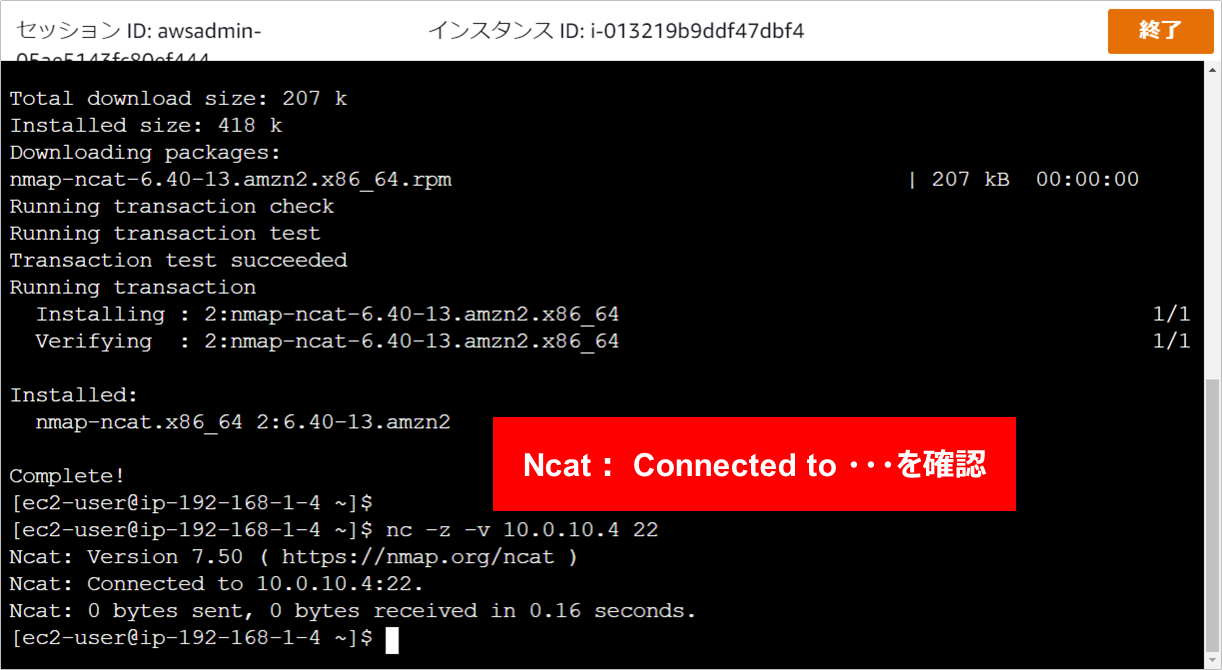Click the red Ncat Connected annotation box
Viewport: 1222px width, 670px height.
pyautogui.click(x=754, y=464)
